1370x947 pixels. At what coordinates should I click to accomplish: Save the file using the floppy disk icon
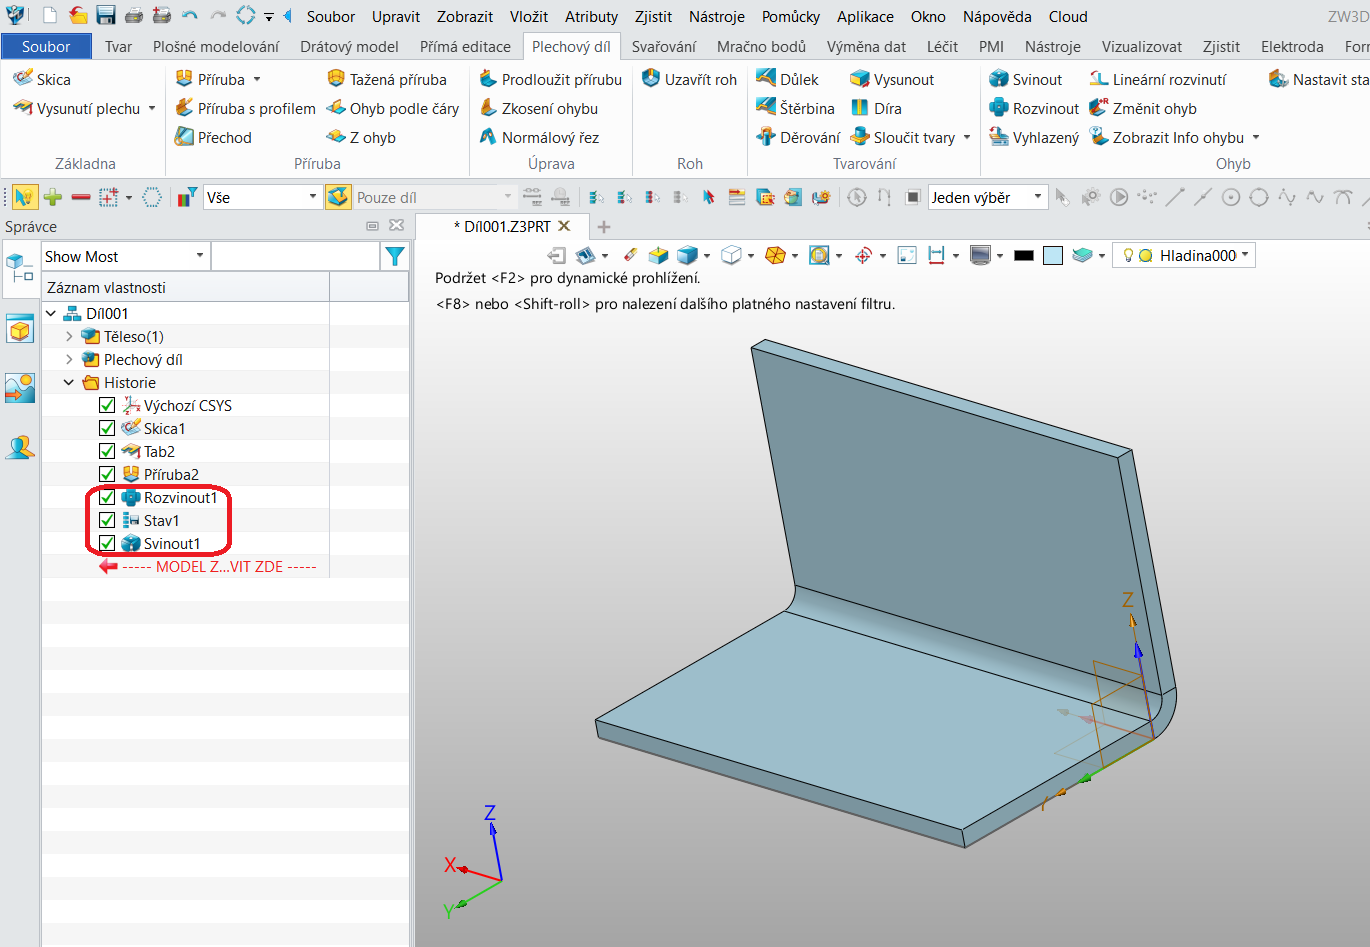click(x=105, y=16)
